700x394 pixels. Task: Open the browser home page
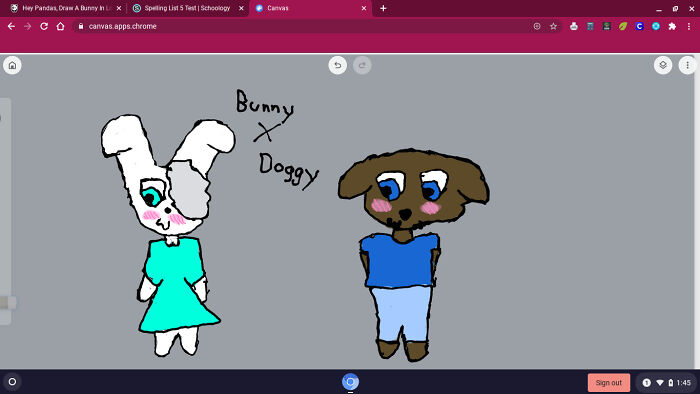[60, 26]
